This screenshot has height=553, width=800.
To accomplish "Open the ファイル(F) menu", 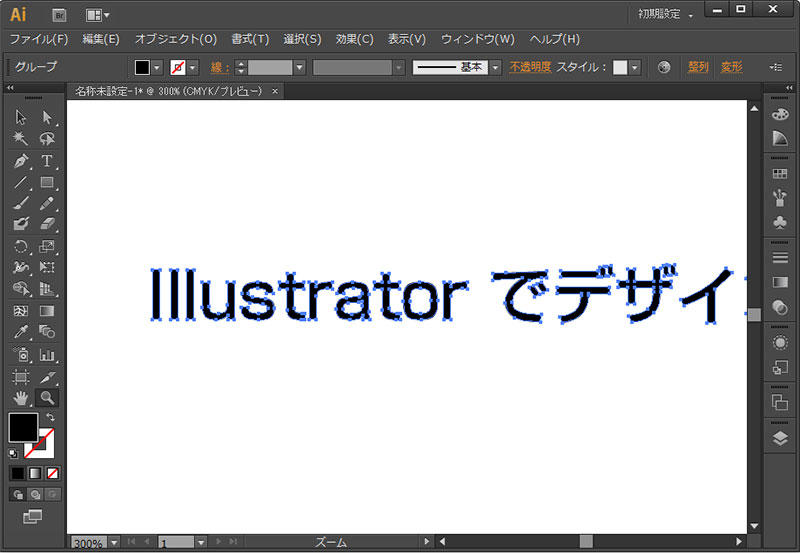I will (39, 39).
